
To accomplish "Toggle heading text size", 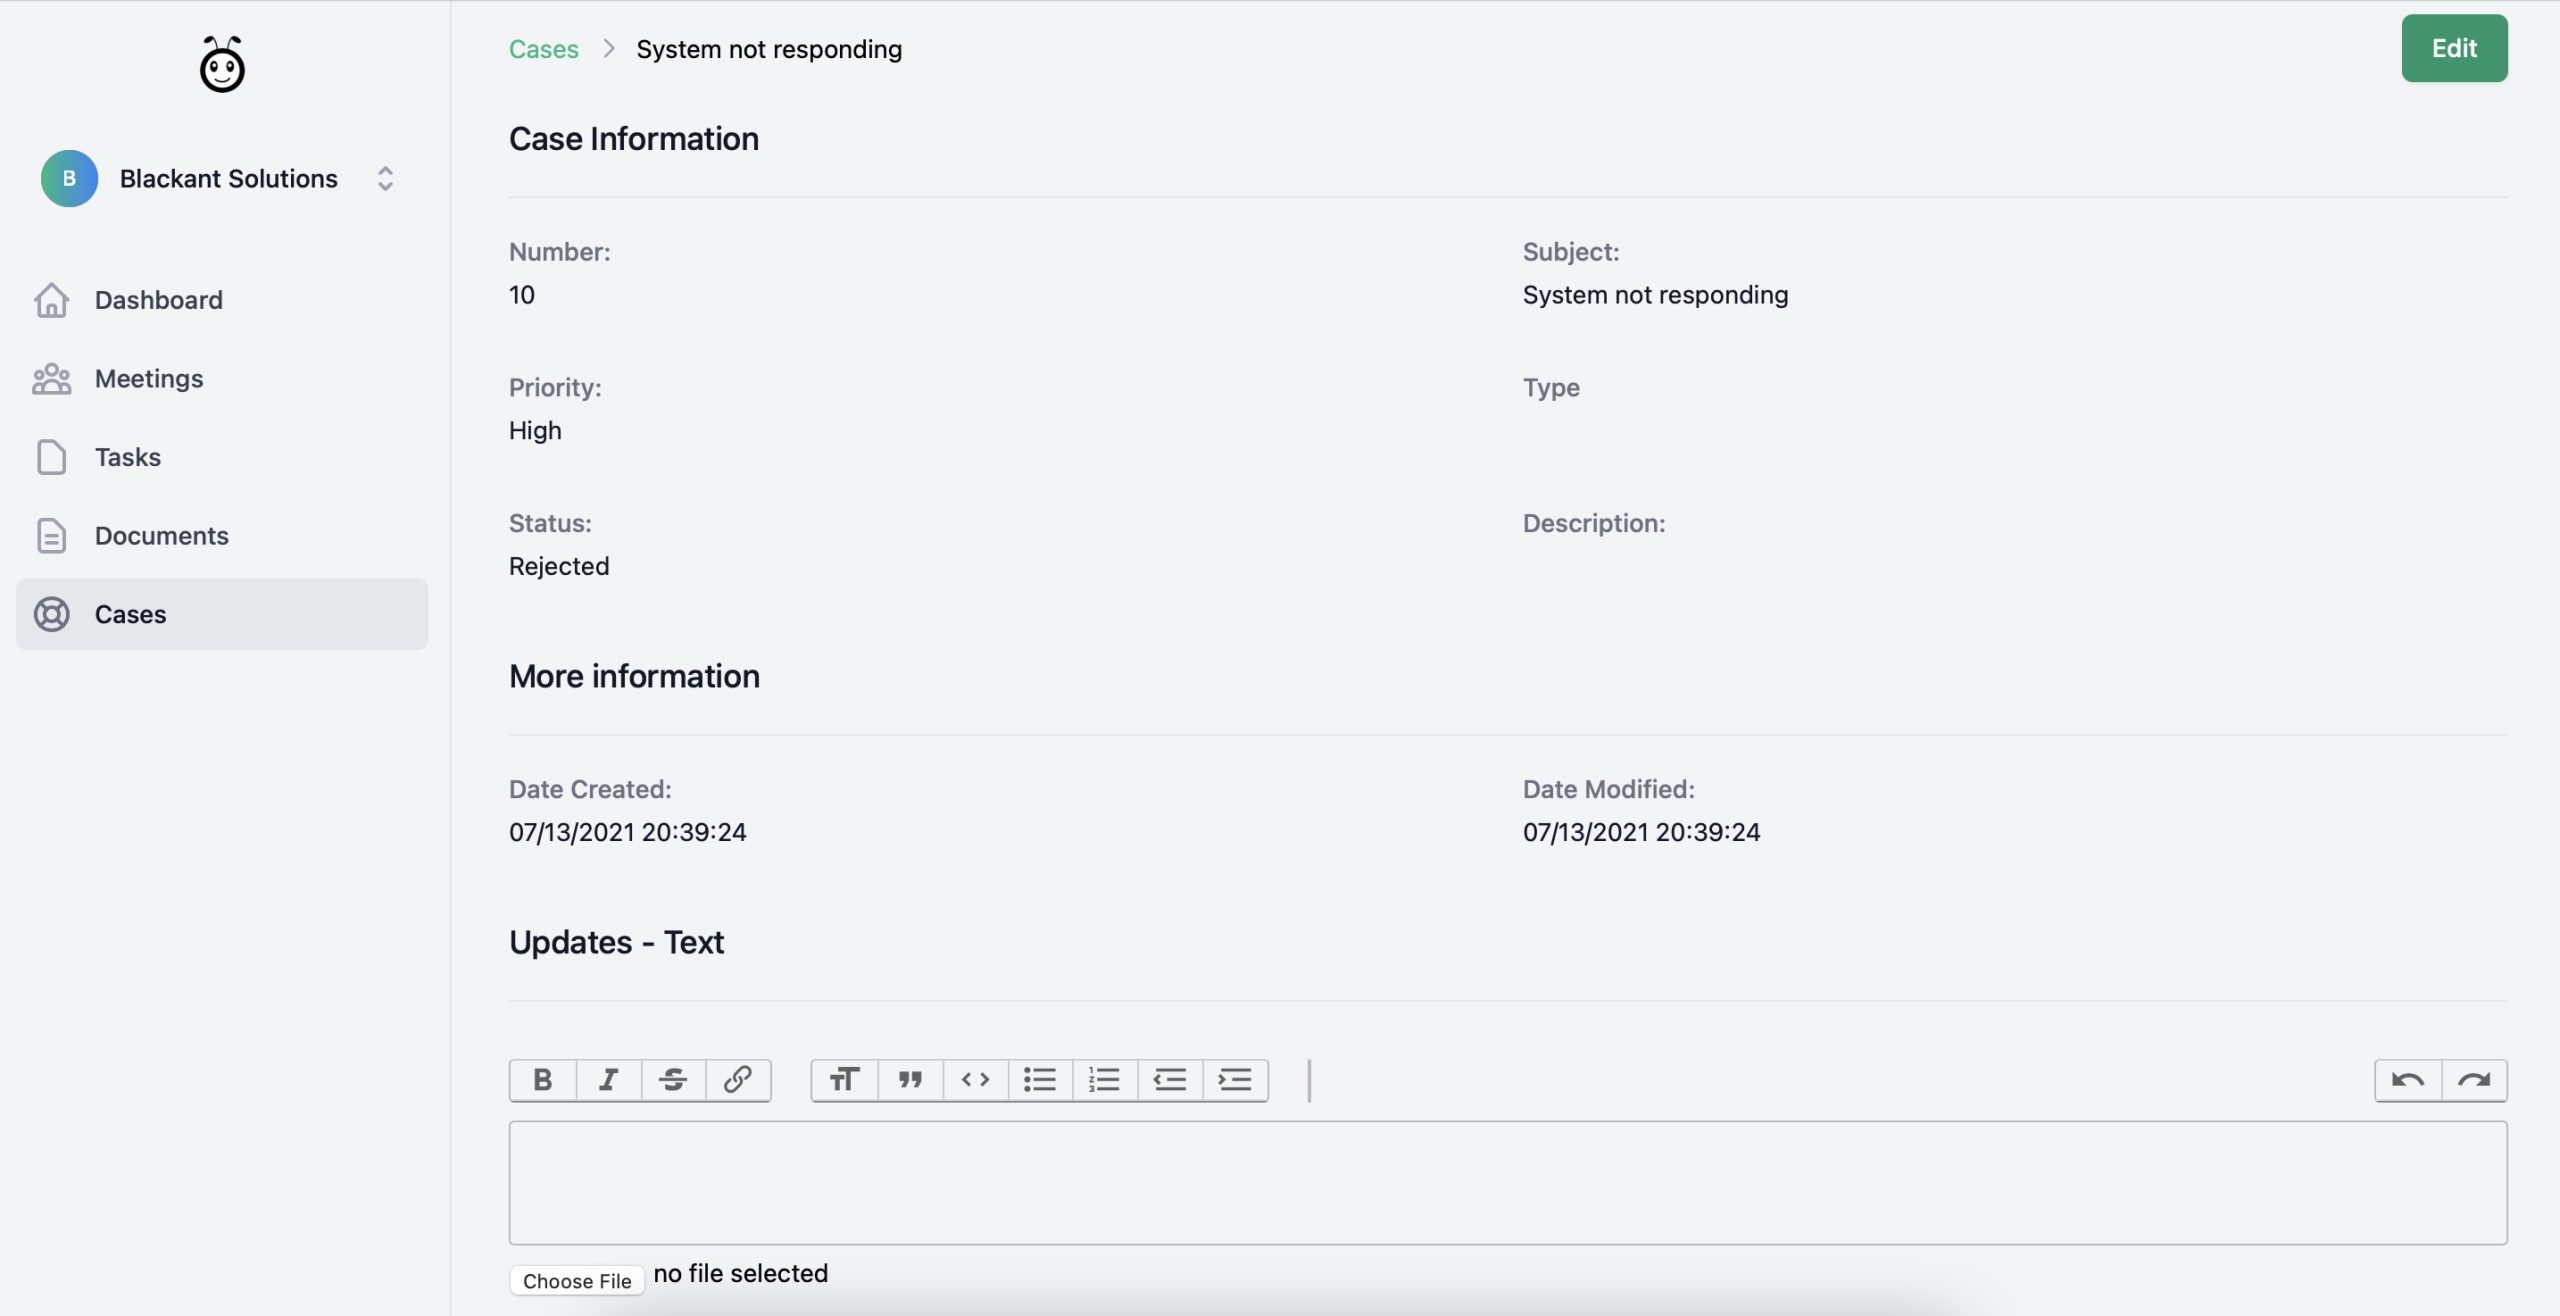I will pyautogui.click(x=845, y=1080).
